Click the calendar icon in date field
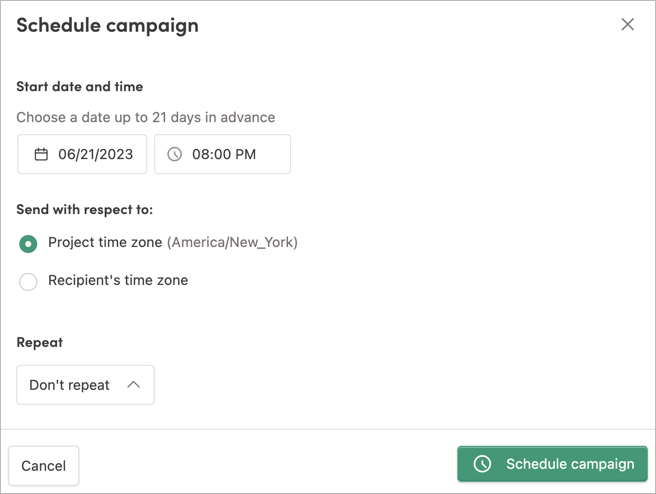 click(41, 154)
